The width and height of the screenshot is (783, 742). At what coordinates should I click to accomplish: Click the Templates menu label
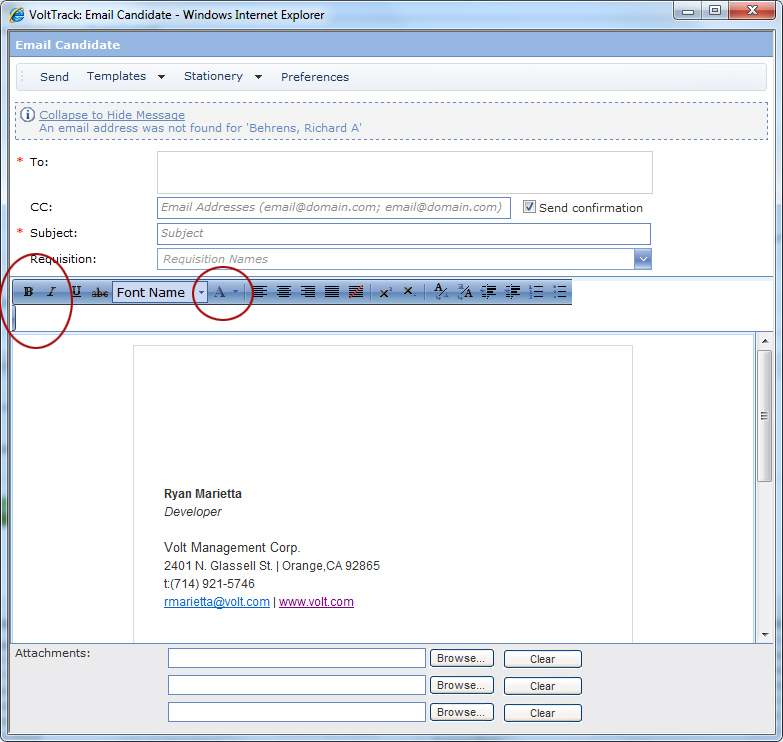[x=116, y=76]
